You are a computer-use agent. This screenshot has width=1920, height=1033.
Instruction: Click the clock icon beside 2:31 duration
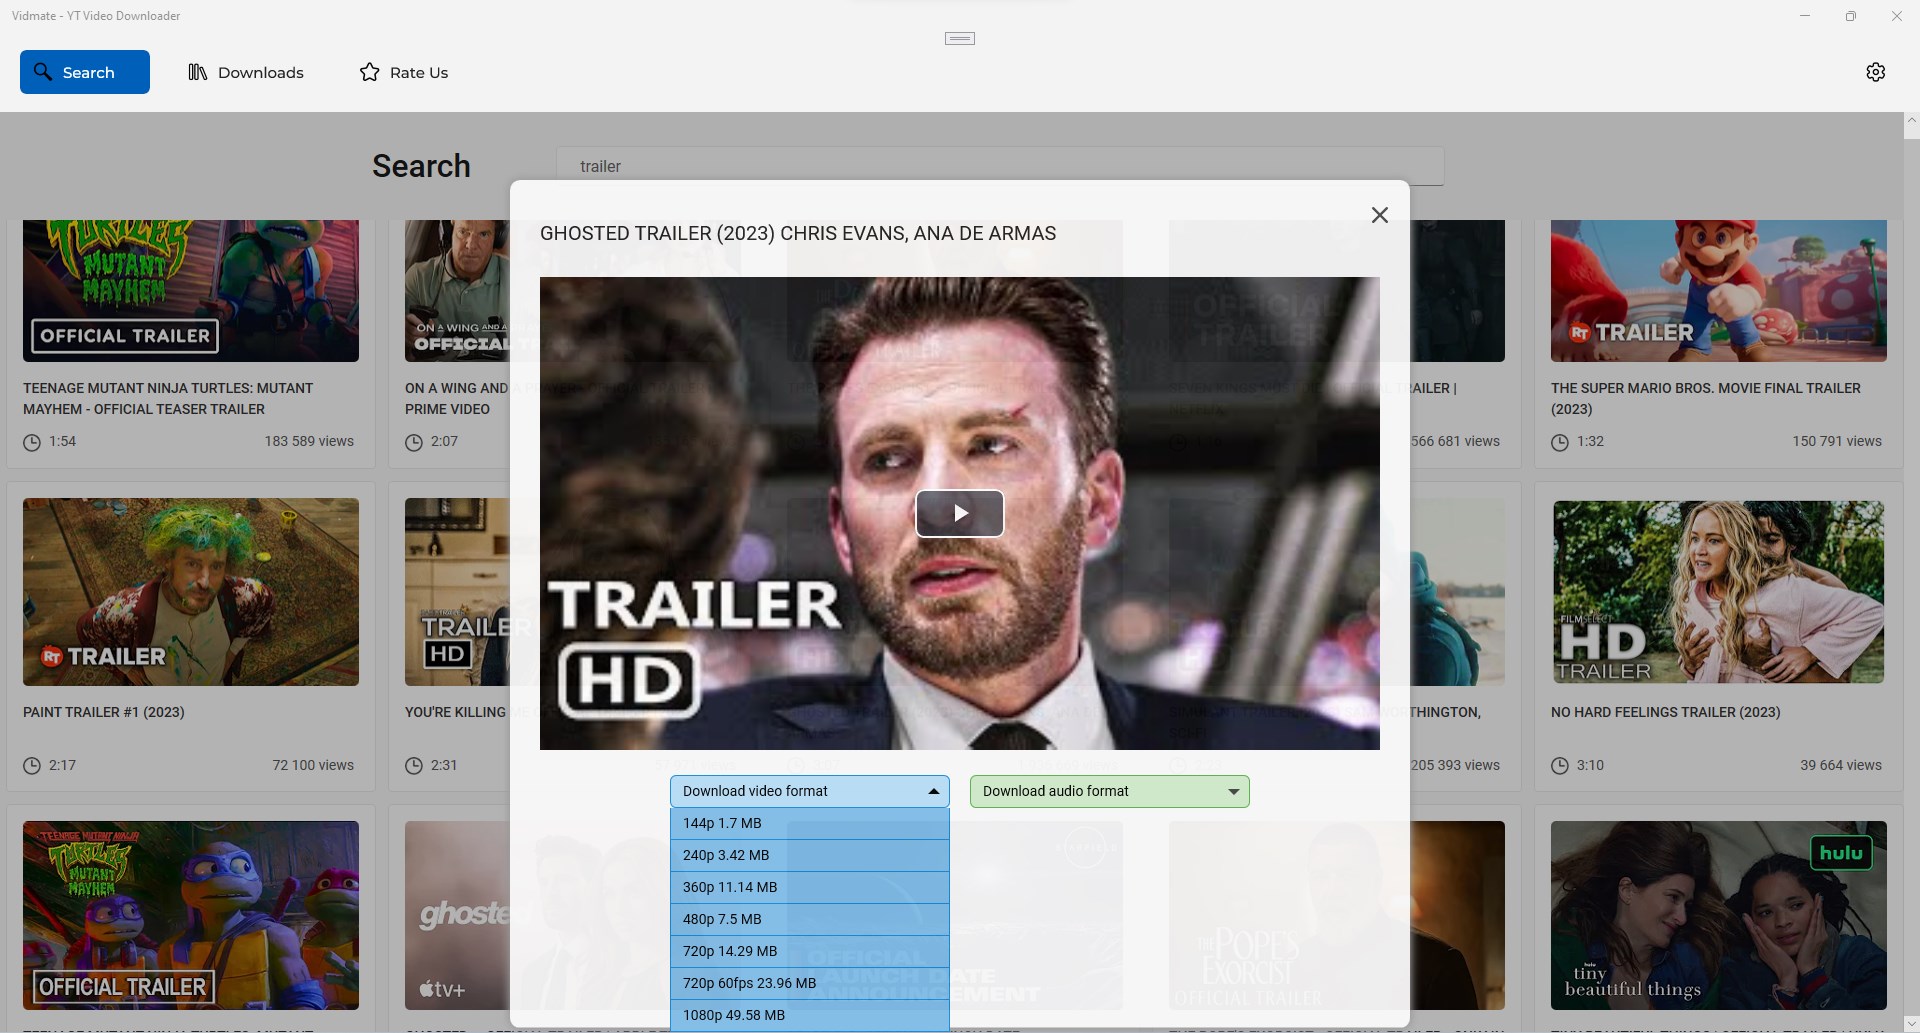point(414,766)
